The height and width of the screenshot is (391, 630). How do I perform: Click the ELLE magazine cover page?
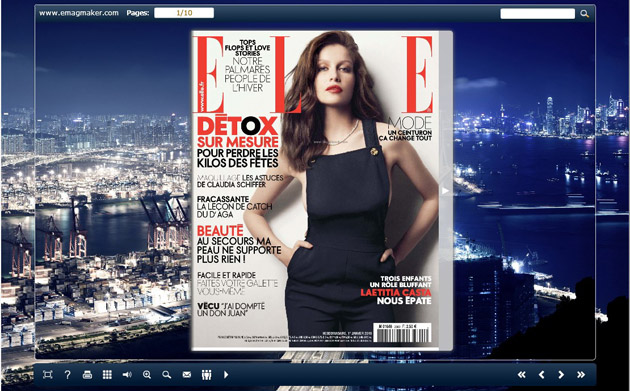point(315,190)
